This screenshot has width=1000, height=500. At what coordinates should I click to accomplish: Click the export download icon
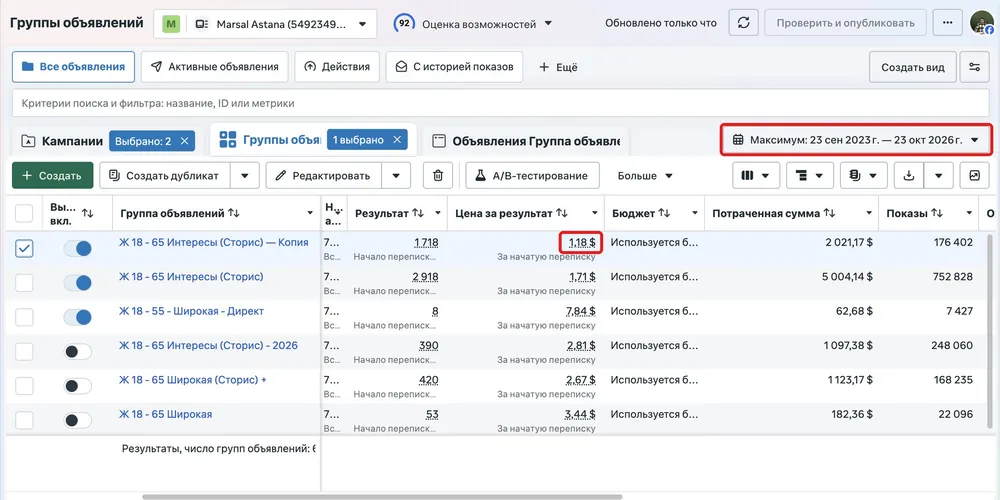pos(909,175)
